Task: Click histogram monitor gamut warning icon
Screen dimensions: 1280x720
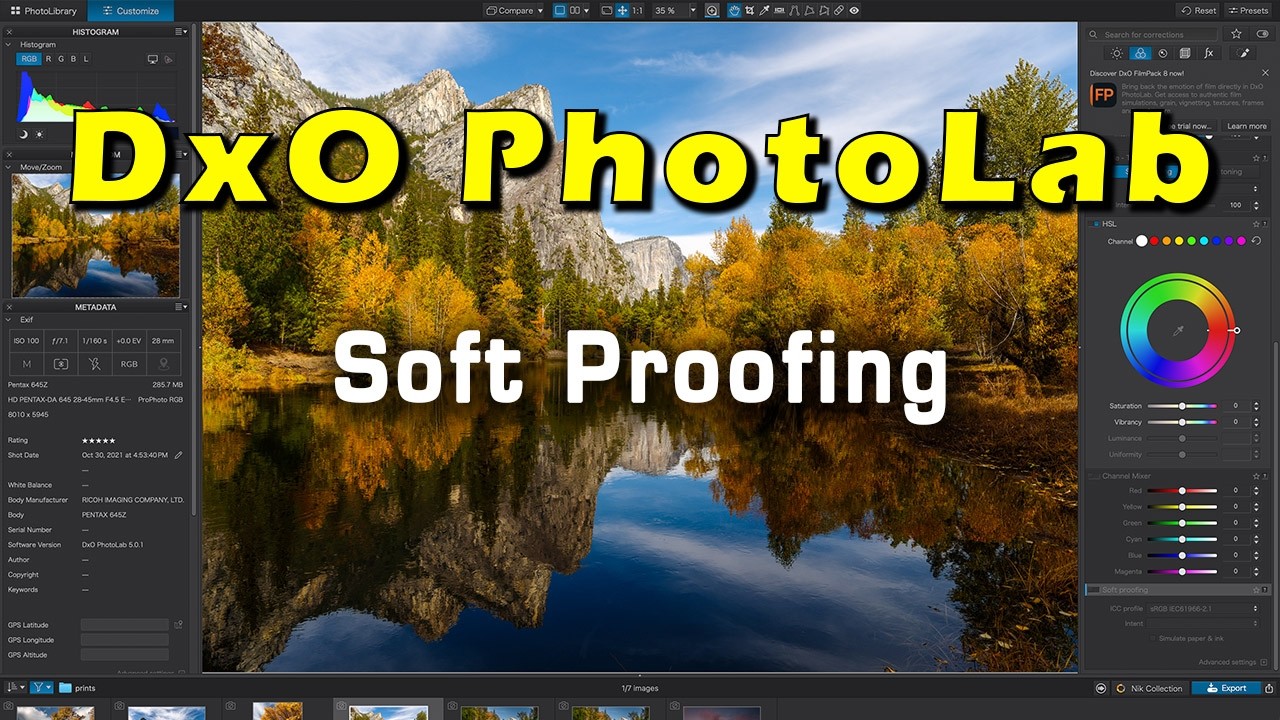Action: (152, 59)
